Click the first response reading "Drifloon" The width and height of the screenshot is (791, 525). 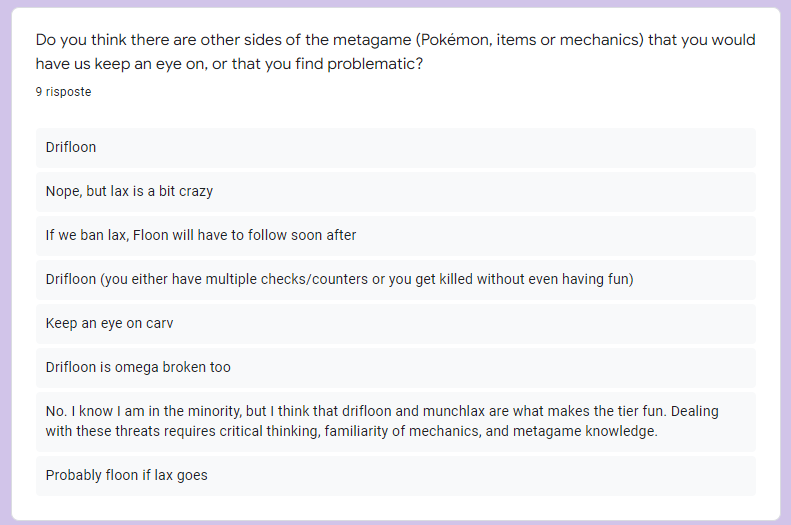71,147
